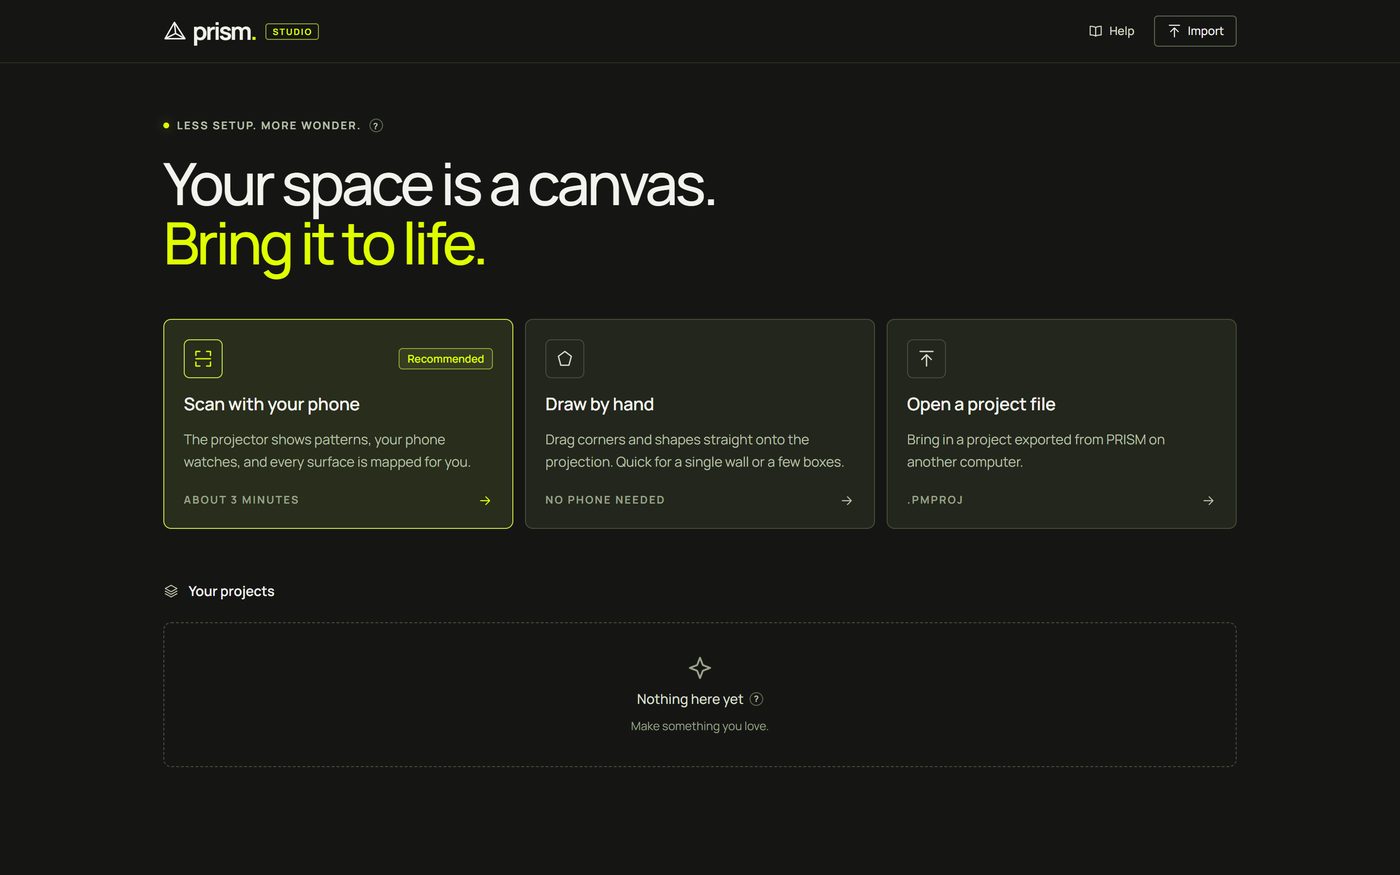1400x875 pixels.
Task: Click the Draw by hand description text
Action: (695, 451)
